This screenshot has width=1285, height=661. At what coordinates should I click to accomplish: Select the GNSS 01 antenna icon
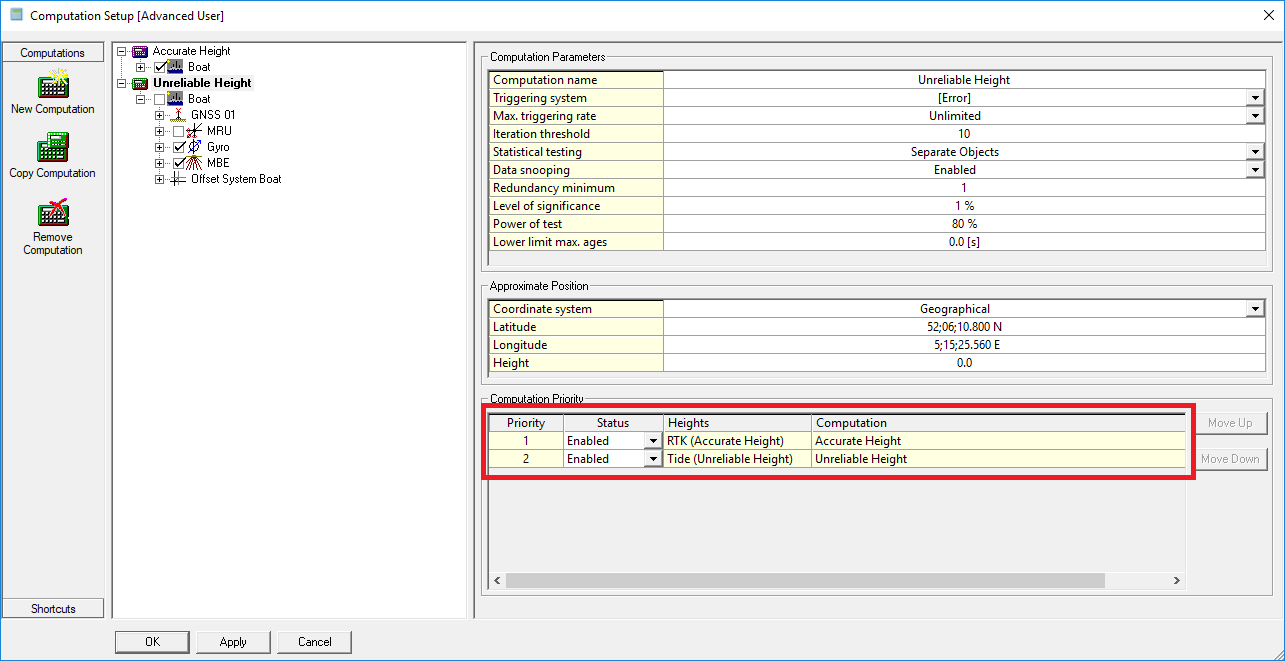pyautogui.click(x=177, y=115)
